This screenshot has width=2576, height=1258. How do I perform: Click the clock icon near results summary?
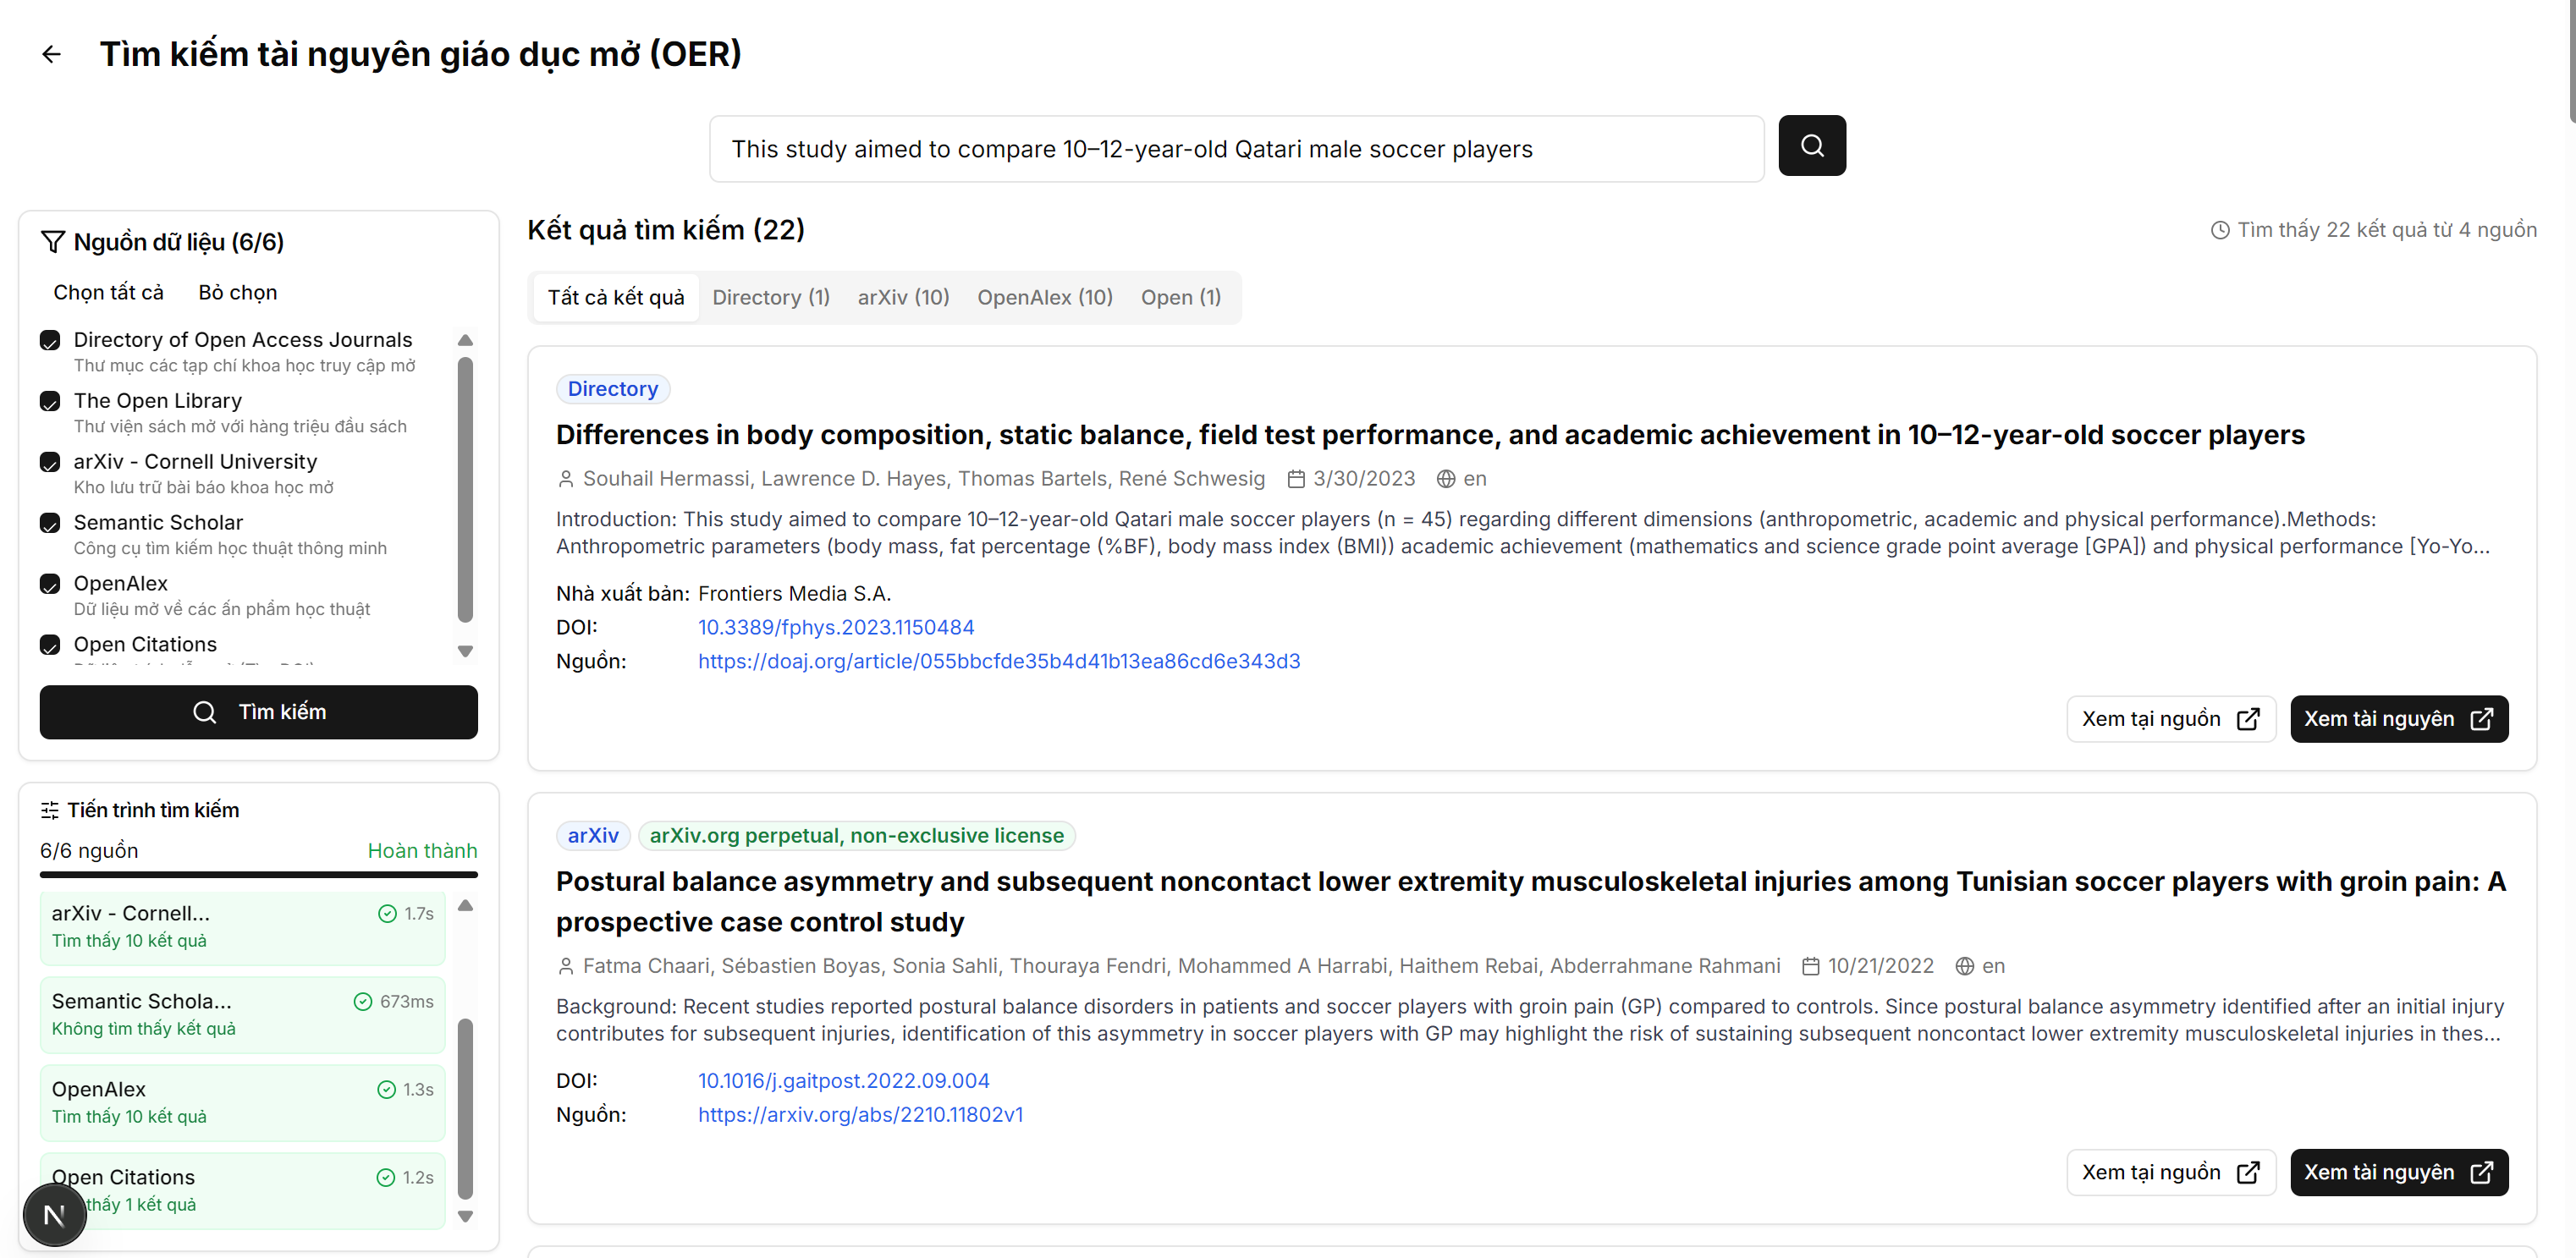(x=2219, y=230)
